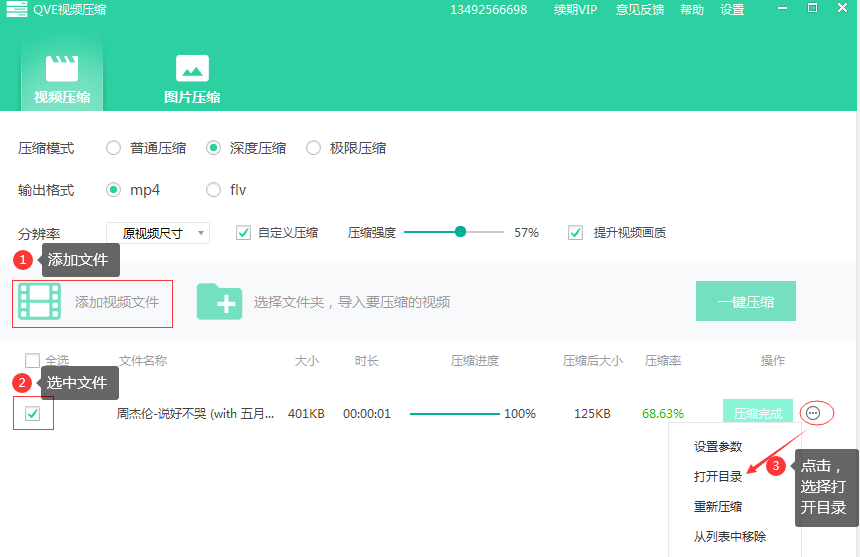Click 选择文件夹，导入要压缩的视频 text
This screenshot has width=860, height=557.
[x=352, y=302]
